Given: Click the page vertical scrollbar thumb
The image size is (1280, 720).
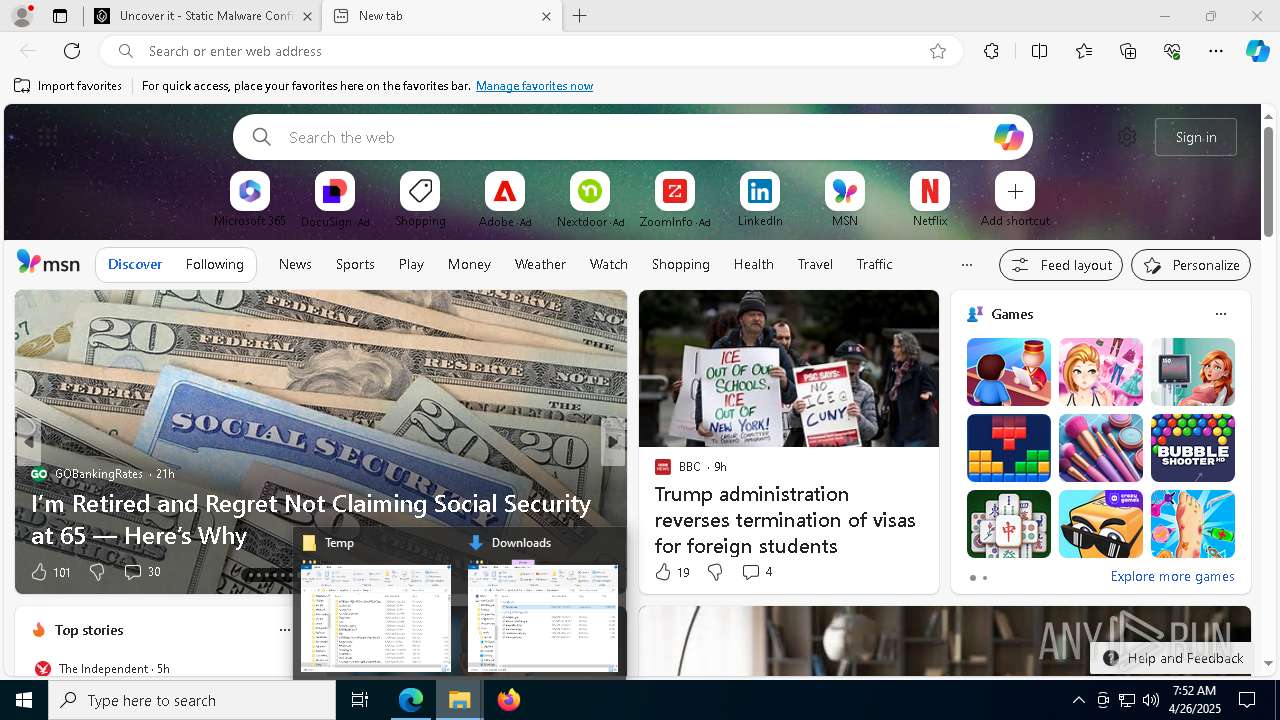Looking at the screenshot, I should 1268,182.
